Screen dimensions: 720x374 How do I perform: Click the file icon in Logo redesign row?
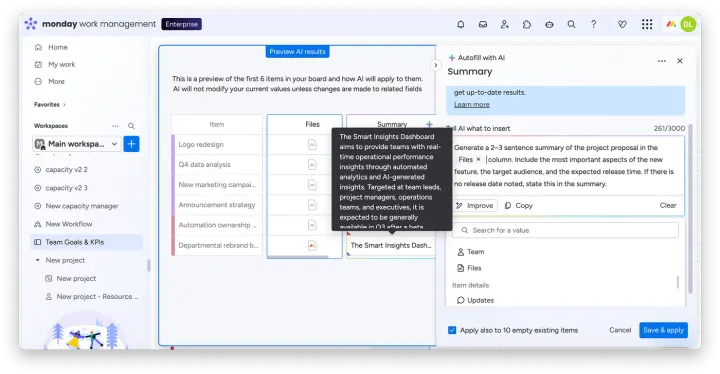(x=312, y=144)
